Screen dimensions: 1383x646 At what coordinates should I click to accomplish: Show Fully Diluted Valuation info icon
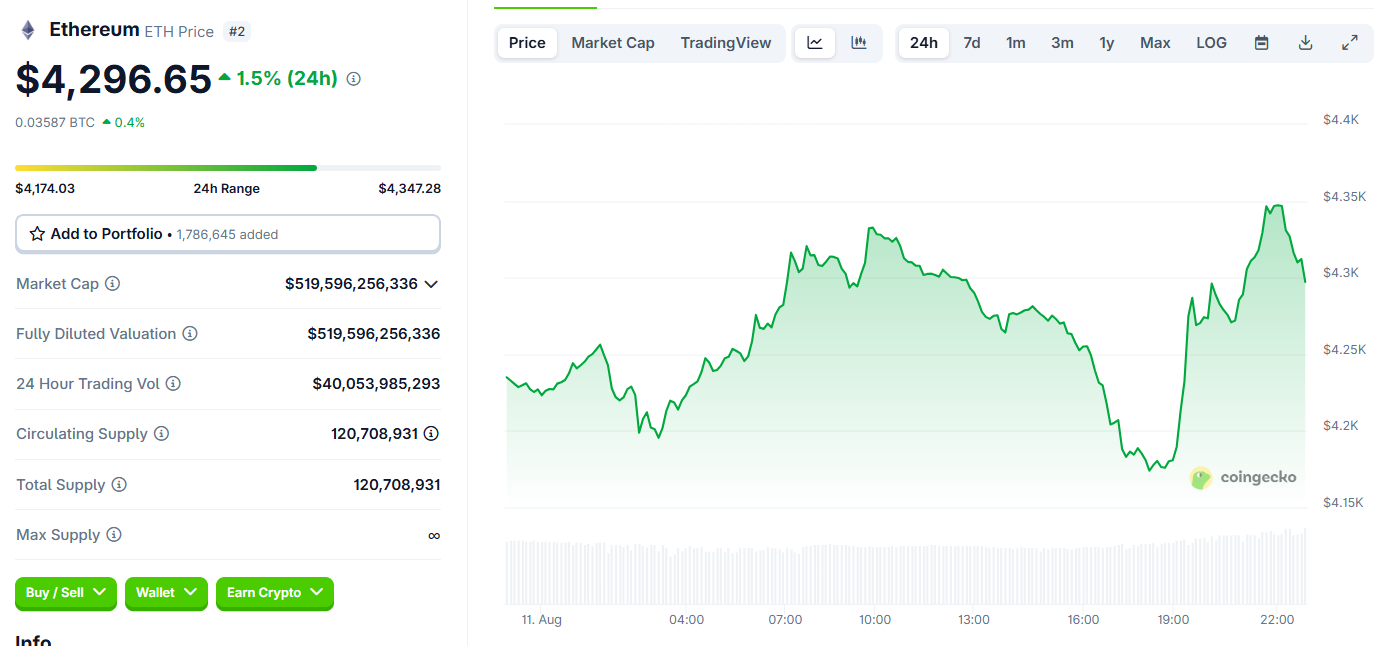coord(190,334)
